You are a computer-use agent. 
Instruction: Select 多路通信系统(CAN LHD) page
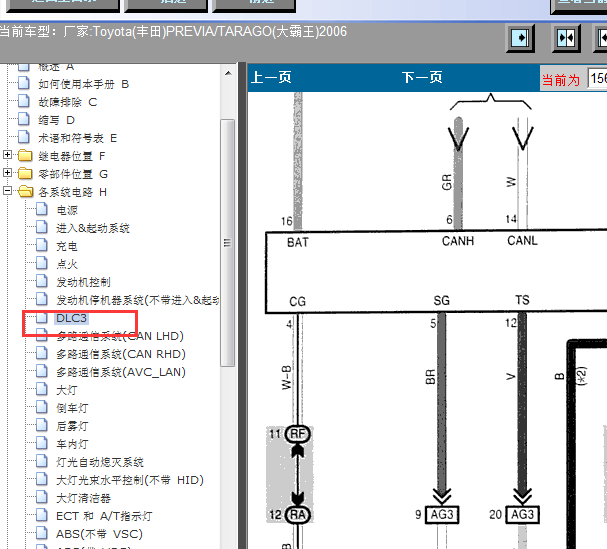[120, 336]
